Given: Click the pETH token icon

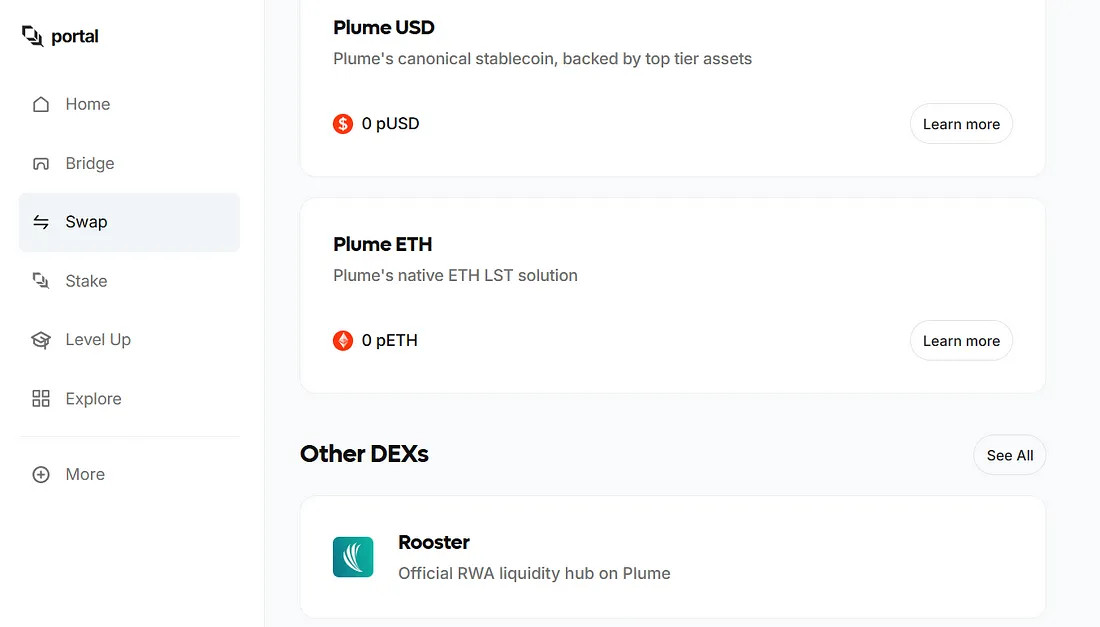Looking at the screenshot, I should point(343,341).
